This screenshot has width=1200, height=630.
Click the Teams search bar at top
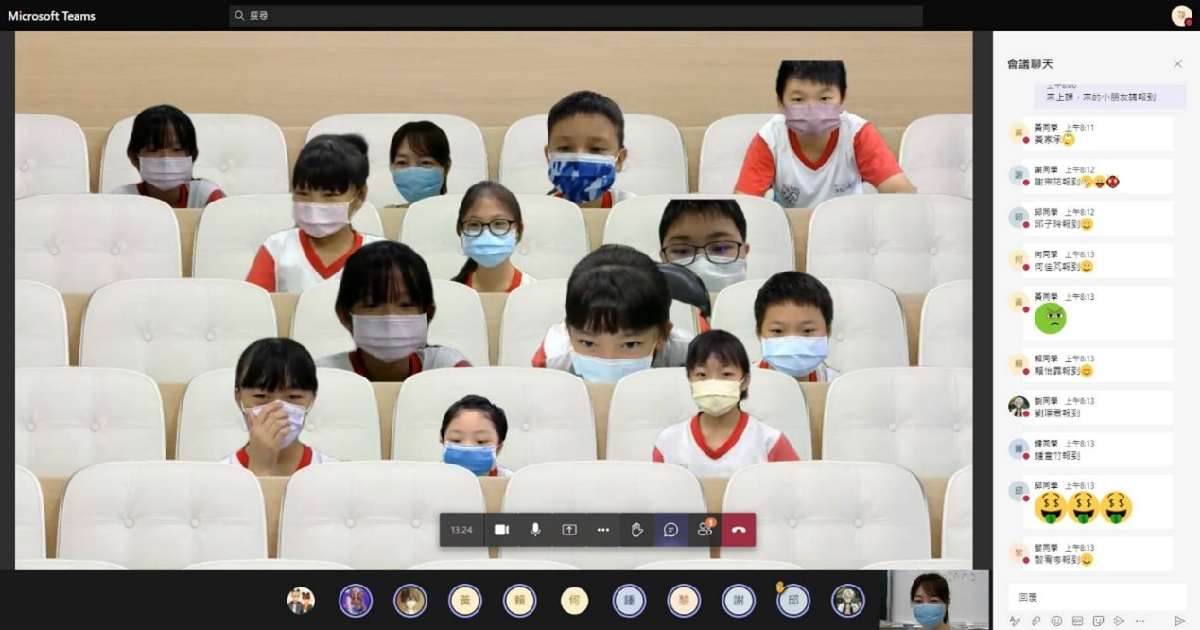pos(575,16)
